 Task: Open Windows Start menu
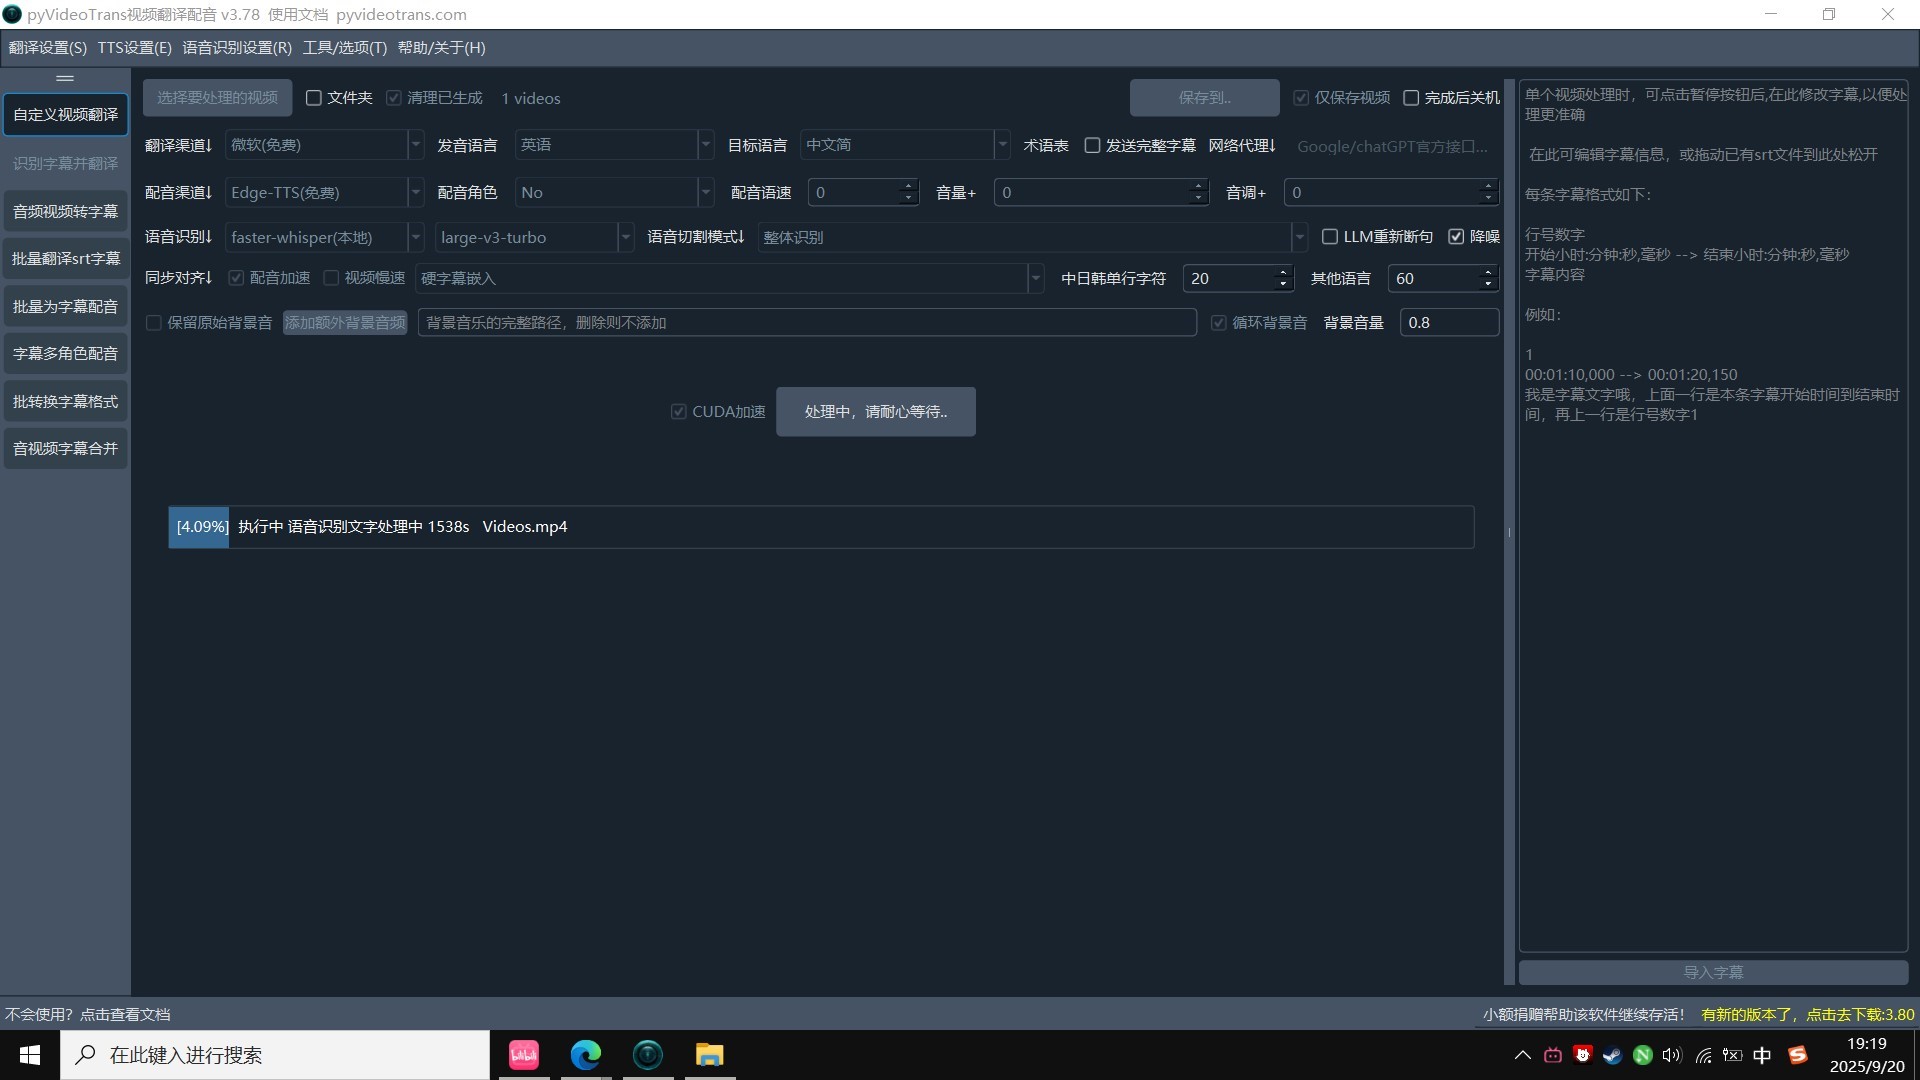click(30, 1055)
